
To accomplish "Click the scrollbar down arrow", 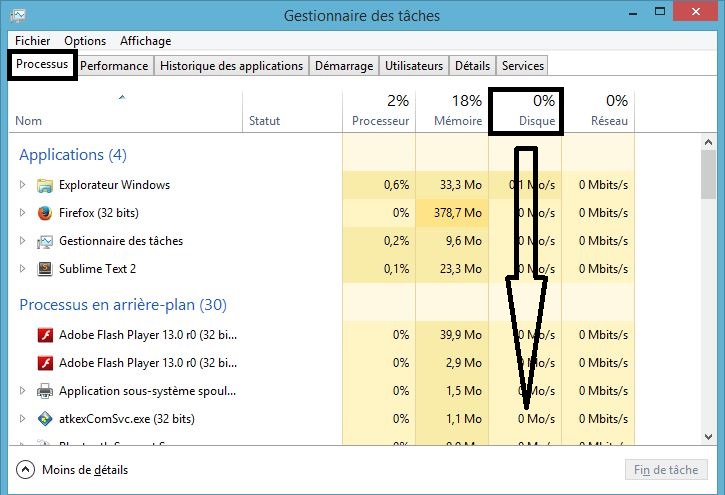I will [x=708, y=436].
